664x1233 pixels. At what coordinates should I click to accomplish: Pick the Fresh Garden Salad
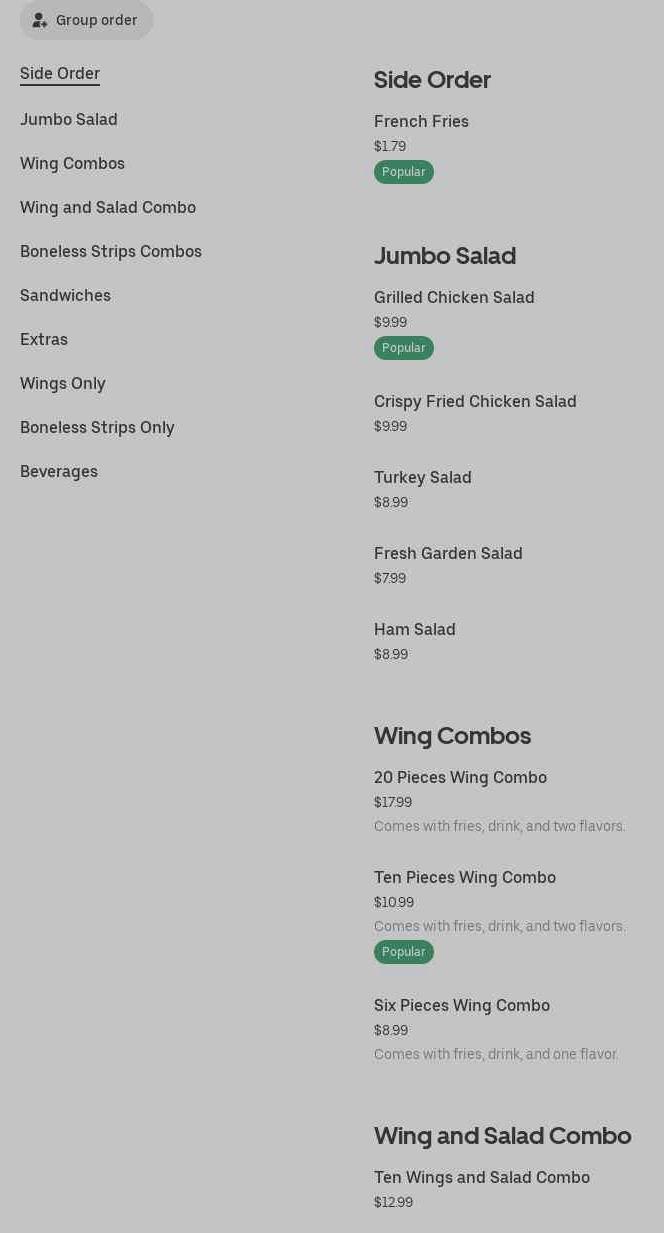click(x=448, y=554)
